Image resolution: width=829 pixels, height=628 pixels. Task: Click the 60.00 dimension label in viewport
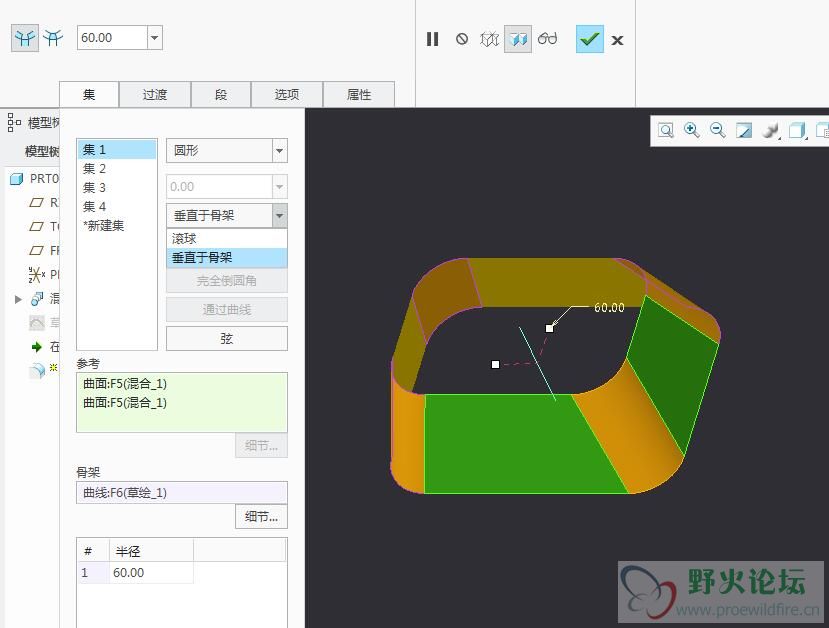[x=609, y=308]
